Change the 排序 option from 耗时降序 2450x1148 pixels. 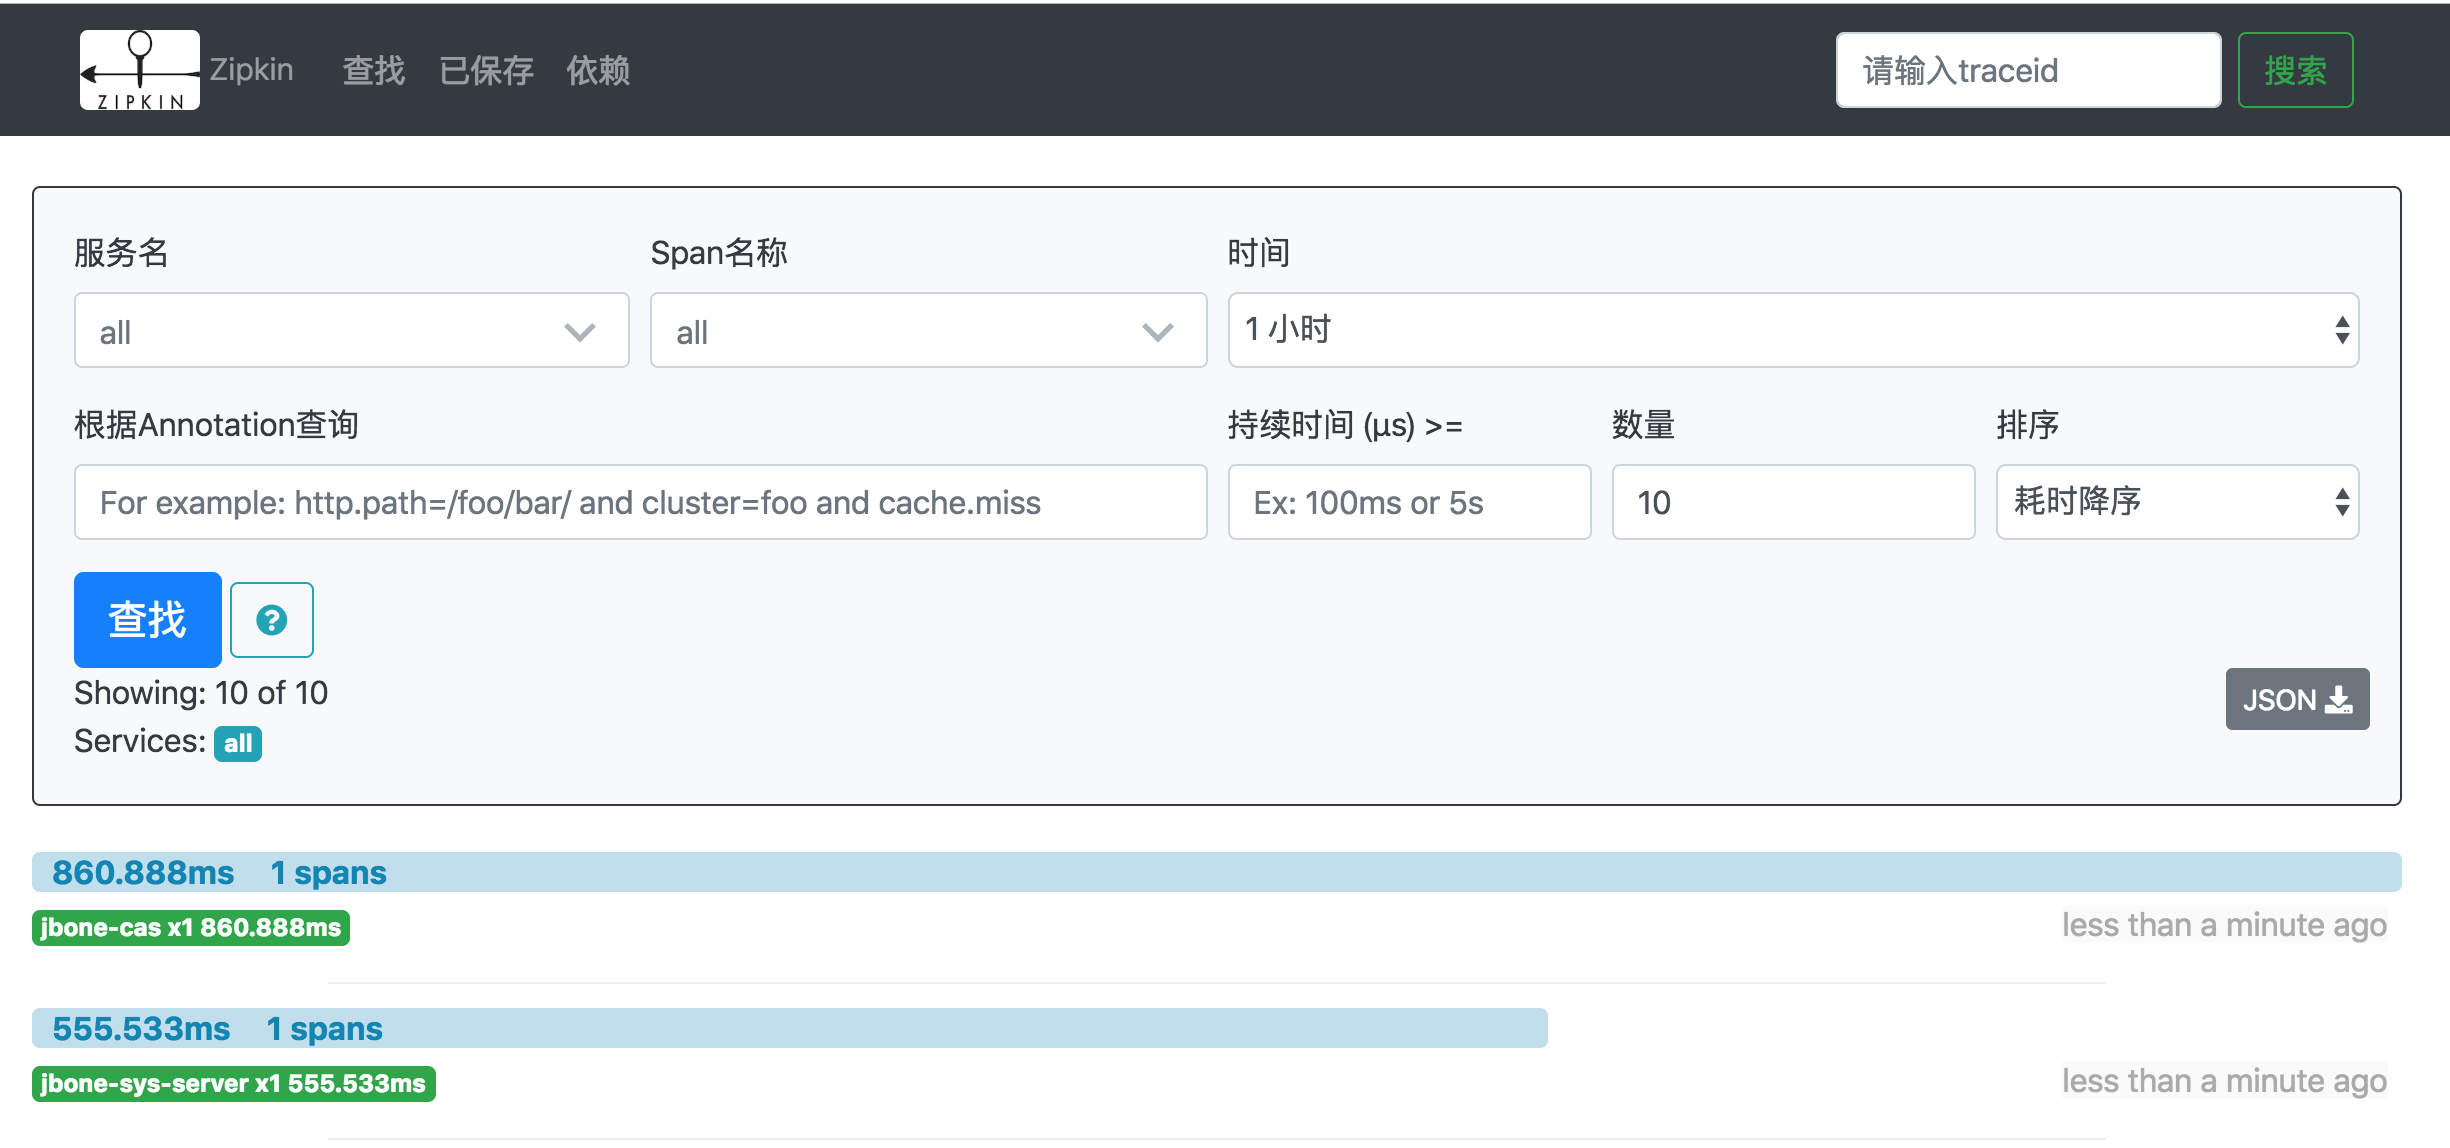[x=2176, y=502]
